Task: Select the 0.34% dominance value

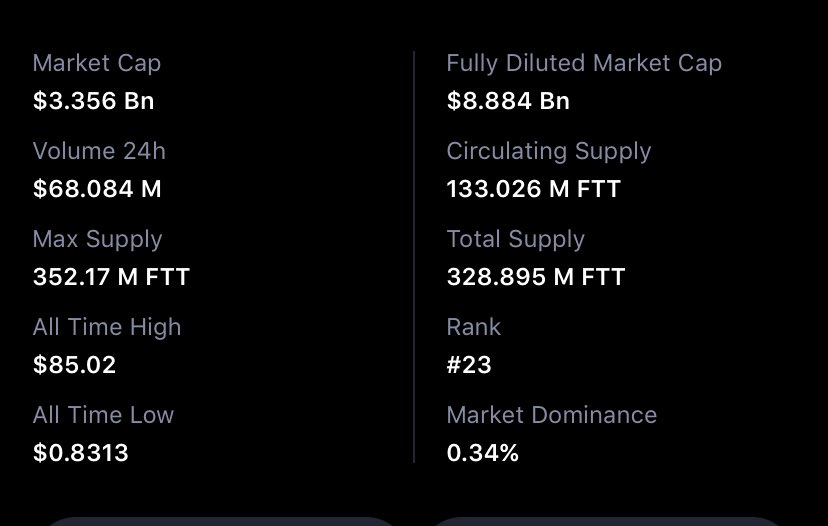Action: point(483,453)
